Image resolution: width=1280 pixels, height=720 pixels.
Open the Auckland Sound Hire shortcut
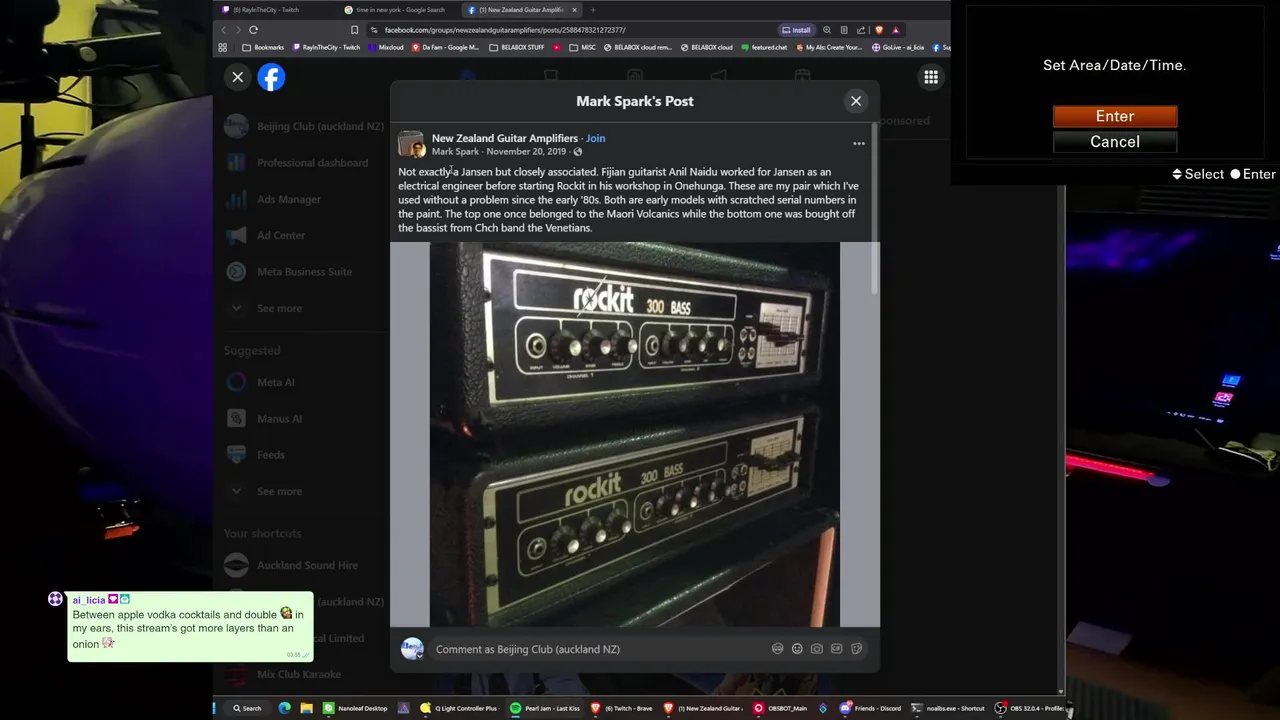pyautogui.click(x=307, y=565)
